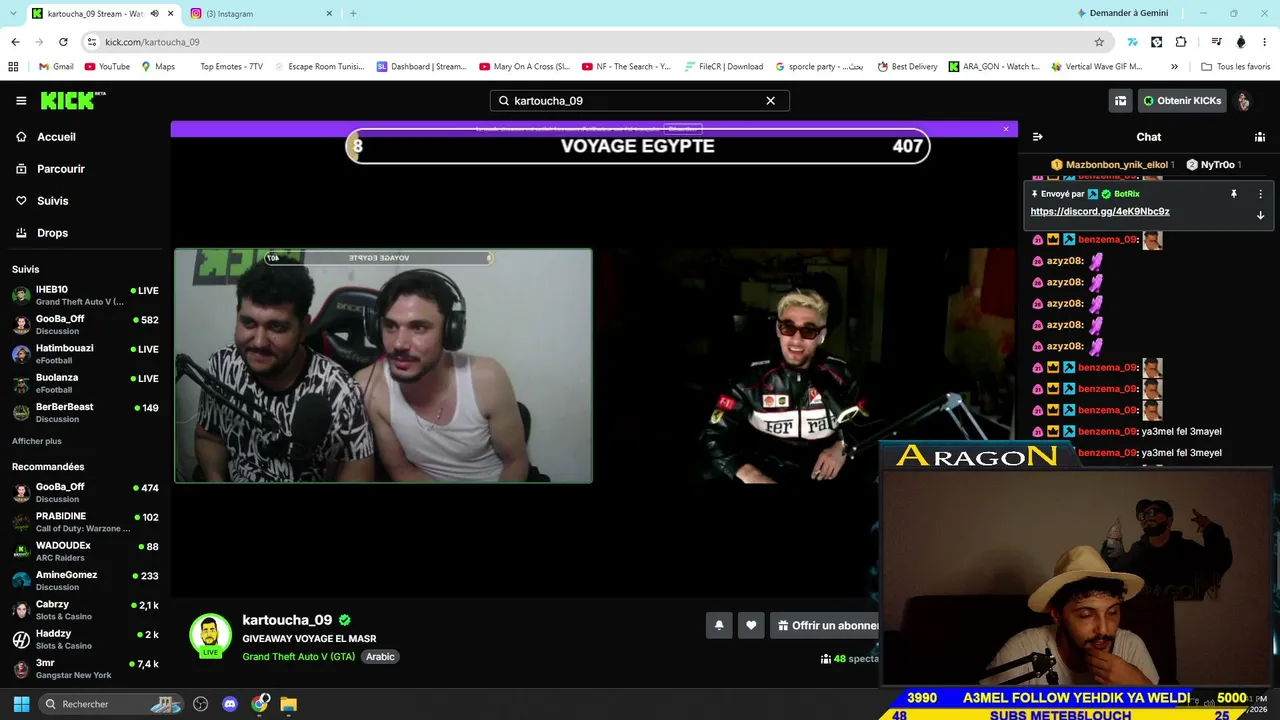Open the YouTube bookmark

pos(107,67)
